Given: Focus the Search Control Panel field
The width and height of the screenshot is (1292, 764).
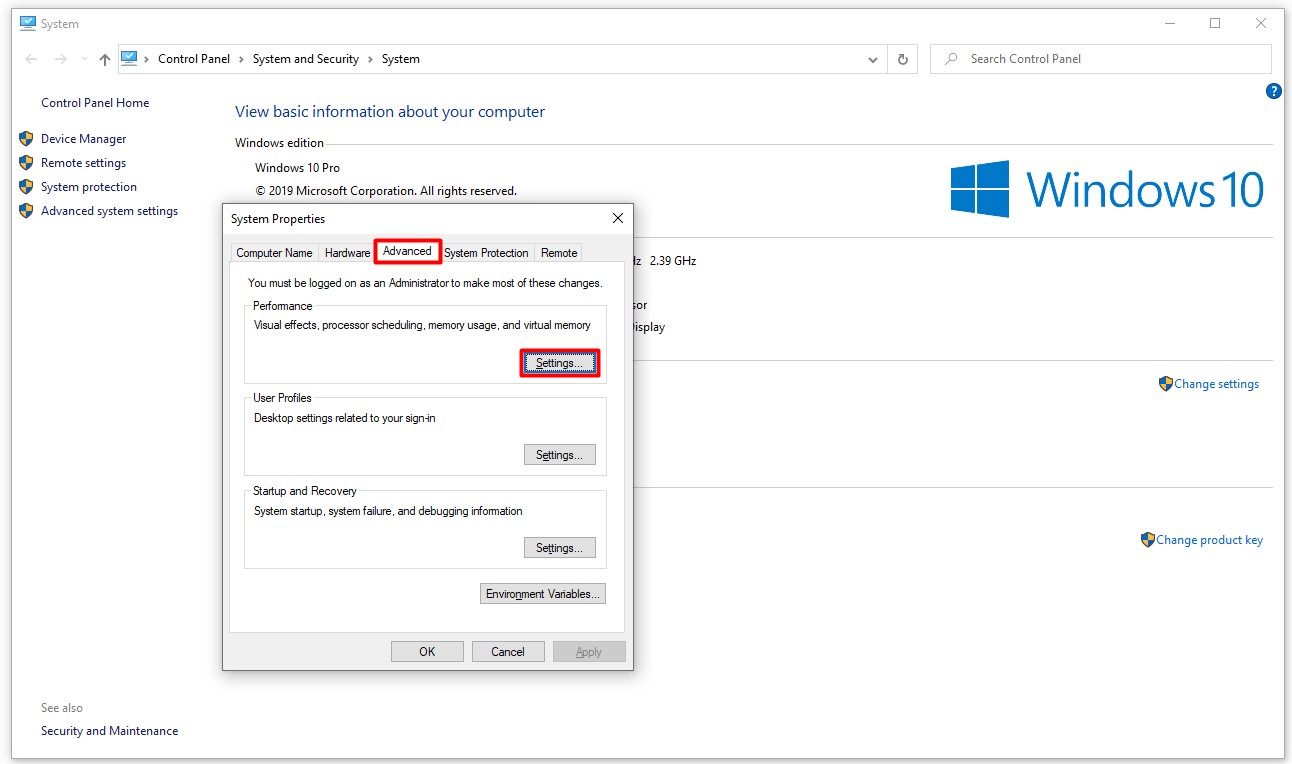Looking at the screenshot, I should (x=1101, y=59).
